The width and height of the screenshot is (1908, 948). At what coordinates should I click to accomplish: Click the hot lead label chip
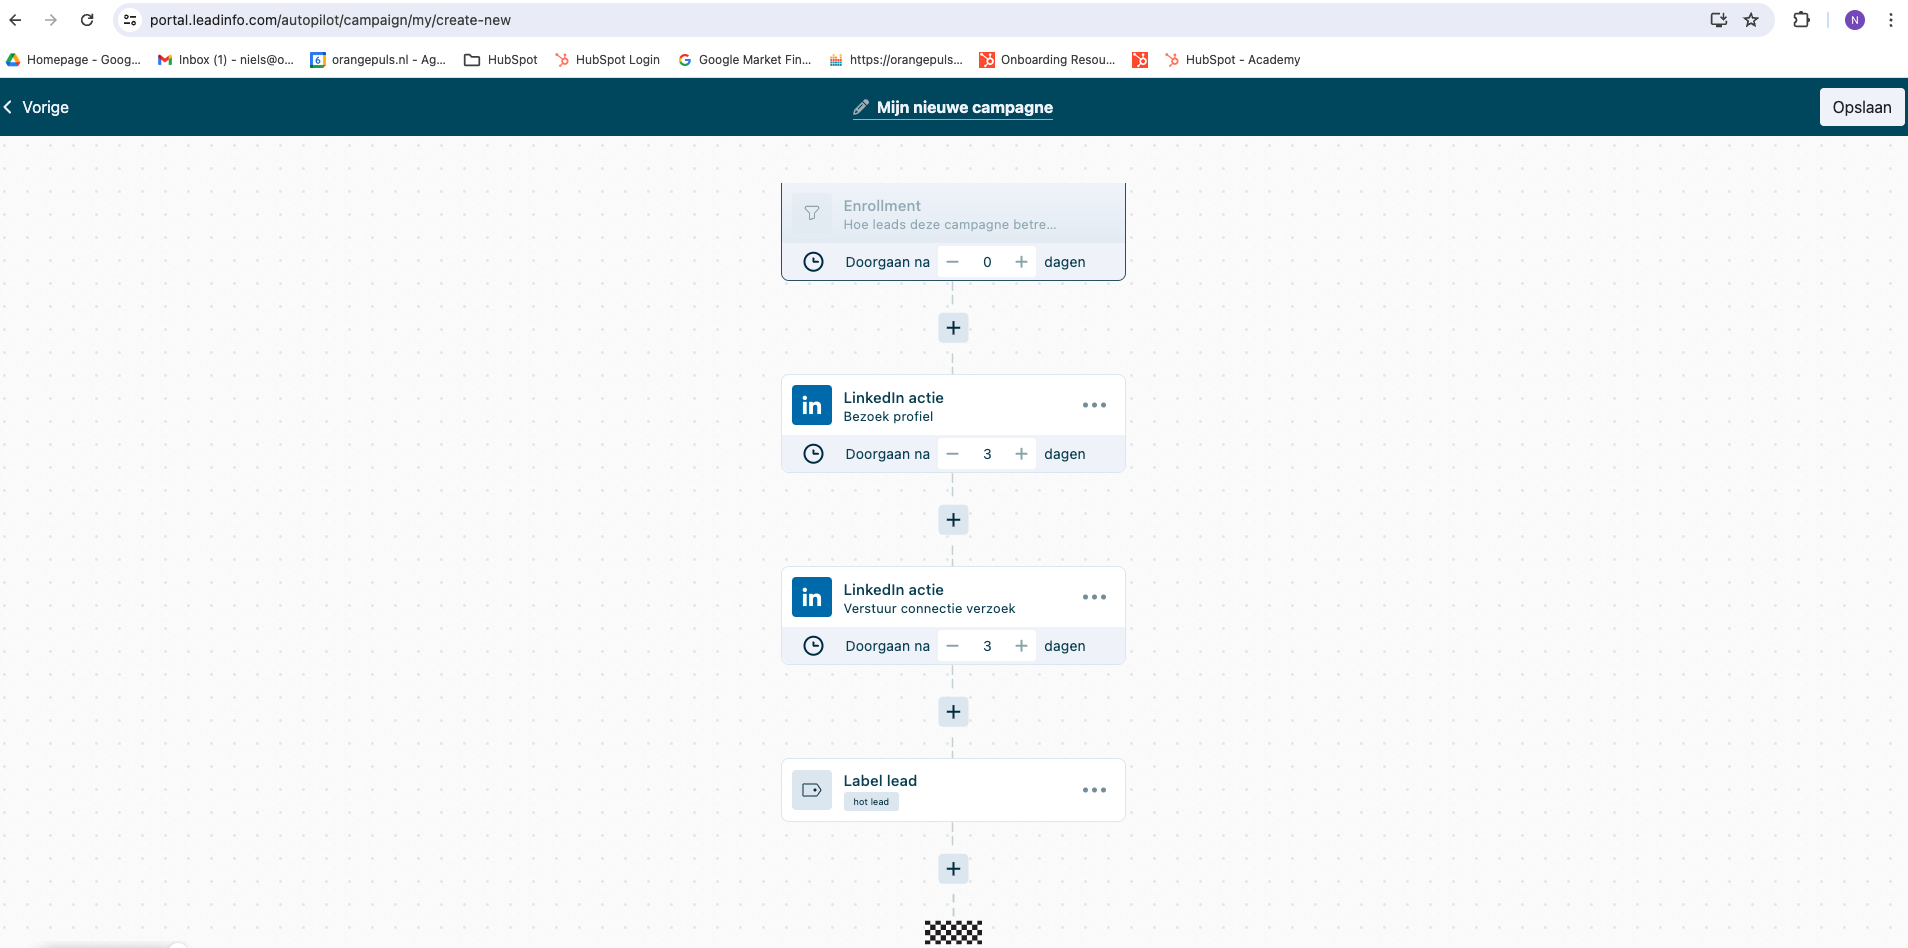(871, 802)
